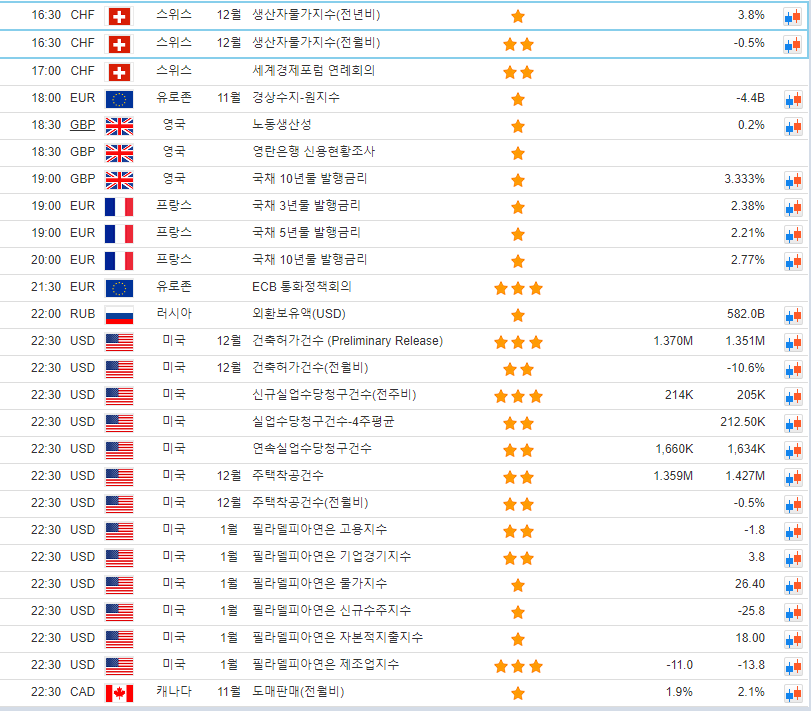The height and width of the screenshot is (711, 811).
Task: Click 영란은행 신용현황조사 event name
Action: [313, 152]
